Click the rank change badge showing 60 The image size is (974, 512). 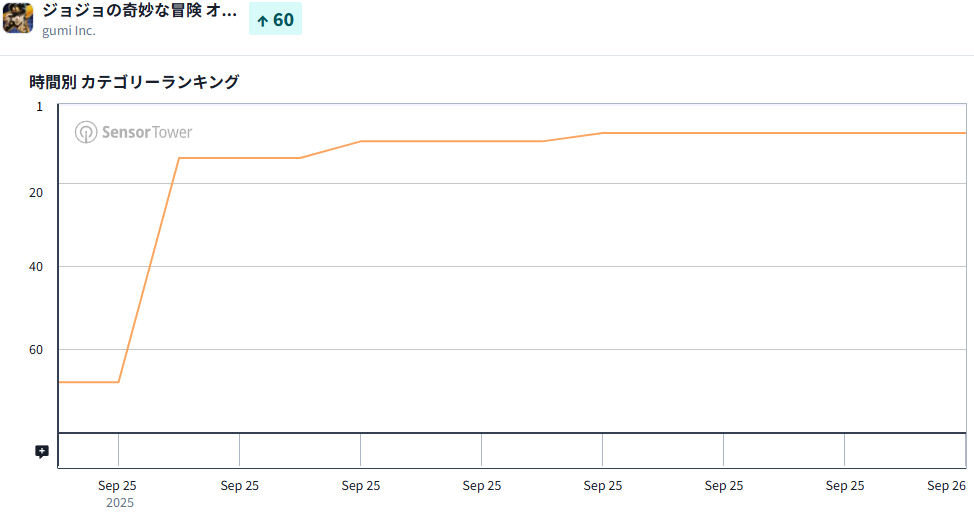point(275,19)
